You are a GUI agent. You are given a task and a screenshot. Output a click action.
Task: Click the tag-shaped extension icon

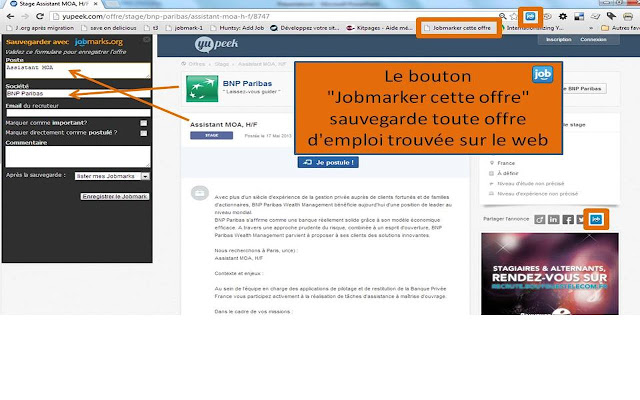611,16
